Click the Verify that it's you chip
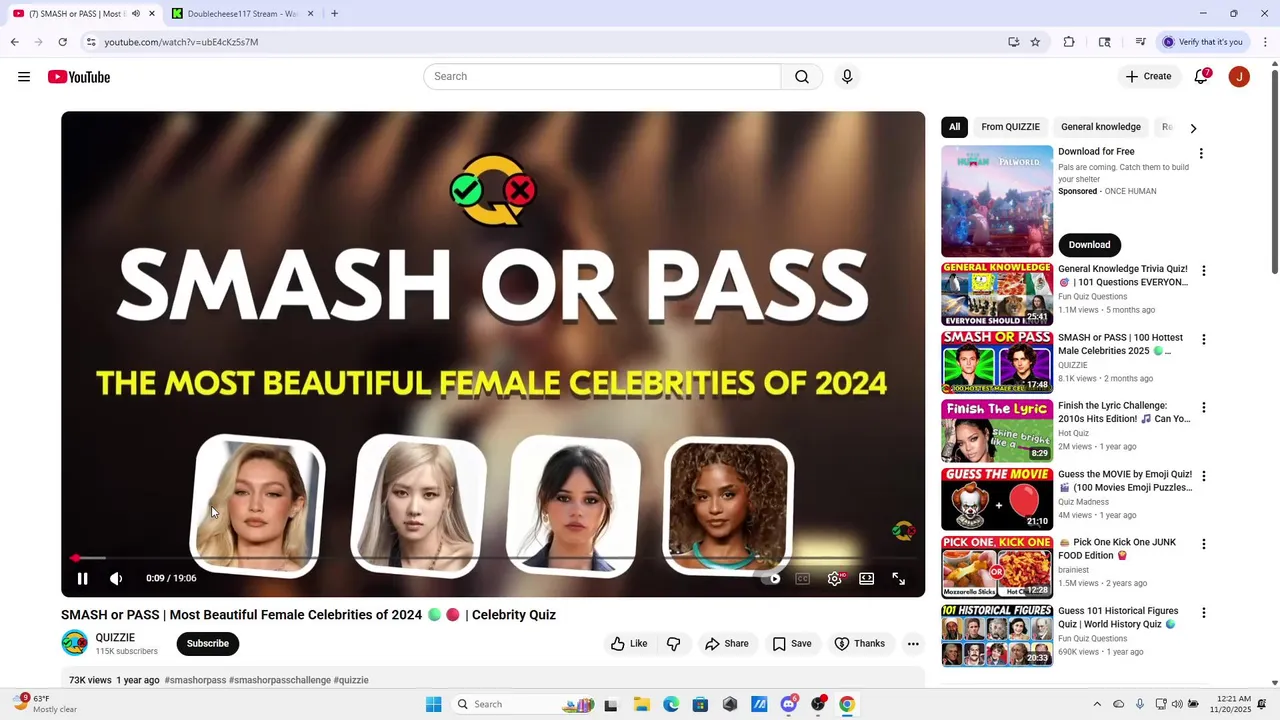Screen dimensions: 1280x720 1202,42
